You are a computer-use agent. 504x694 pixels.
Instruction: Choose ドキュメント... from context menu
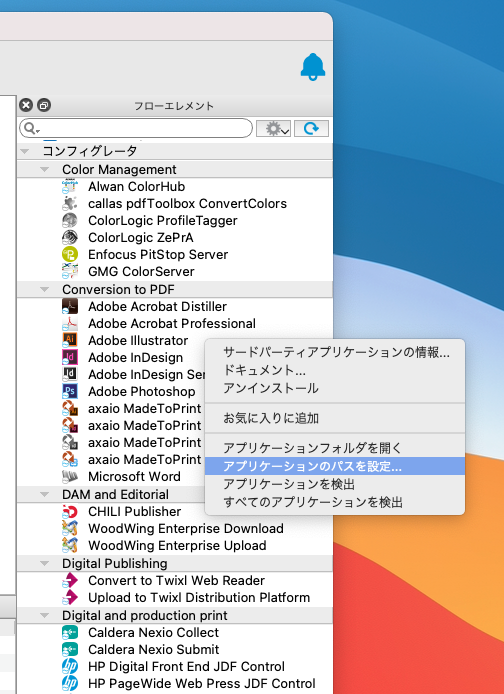click(335, 370)
